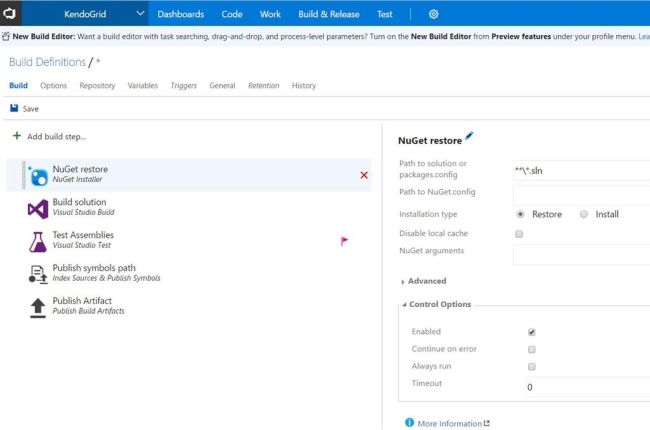This screenshot has height=430, width=650.
Task: Click the Test Assemblies flask icon
Action: (x=38, y=242)
